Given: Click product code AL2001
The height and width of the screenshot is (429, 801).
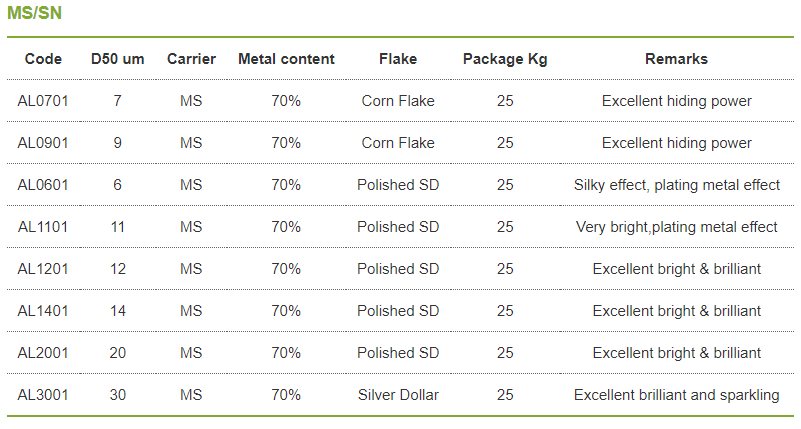Looking at the screenshot, I should click(x=43, y=352).
